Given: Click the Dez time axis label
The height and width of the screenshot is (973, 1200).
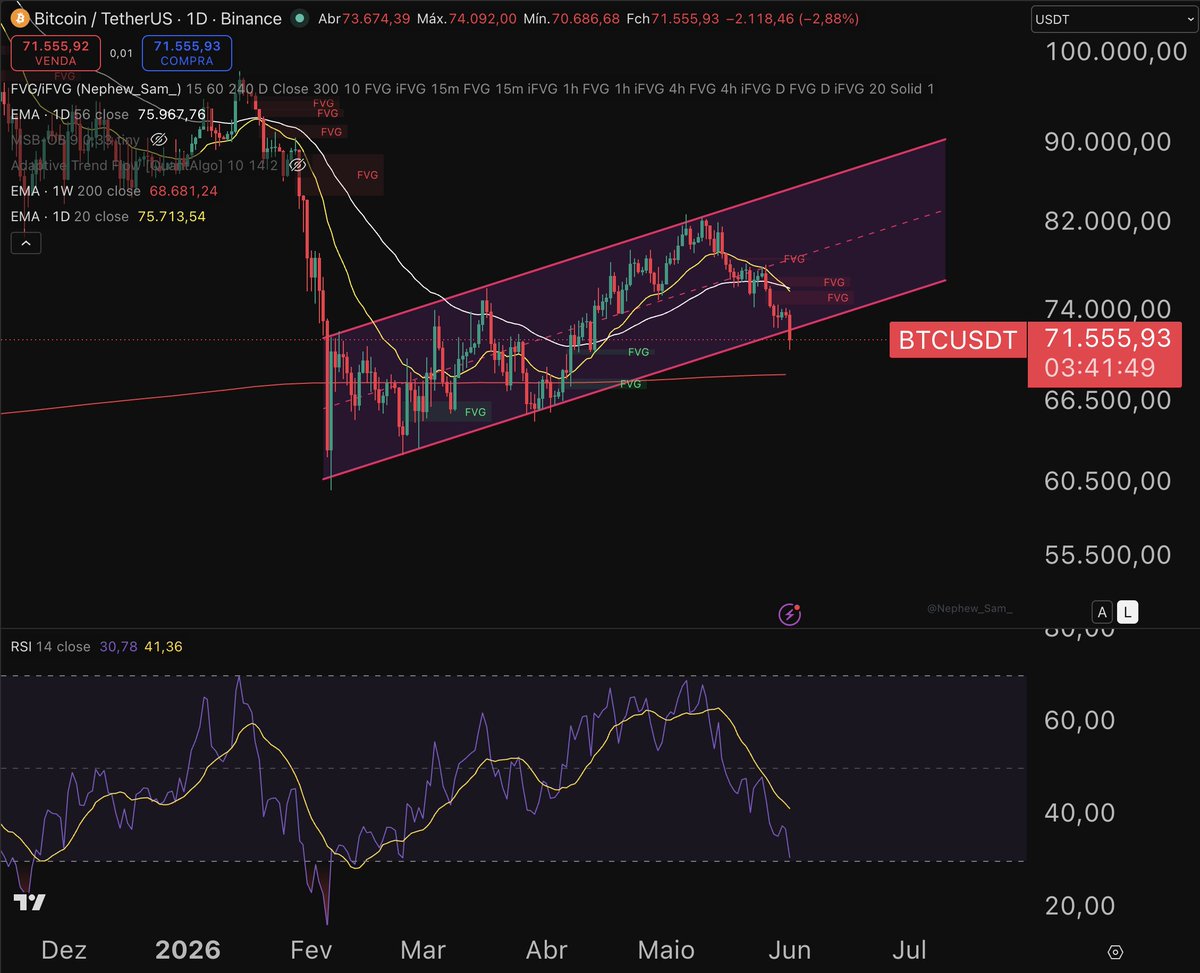Looking at the screenshot, I should tap(65, 949).
